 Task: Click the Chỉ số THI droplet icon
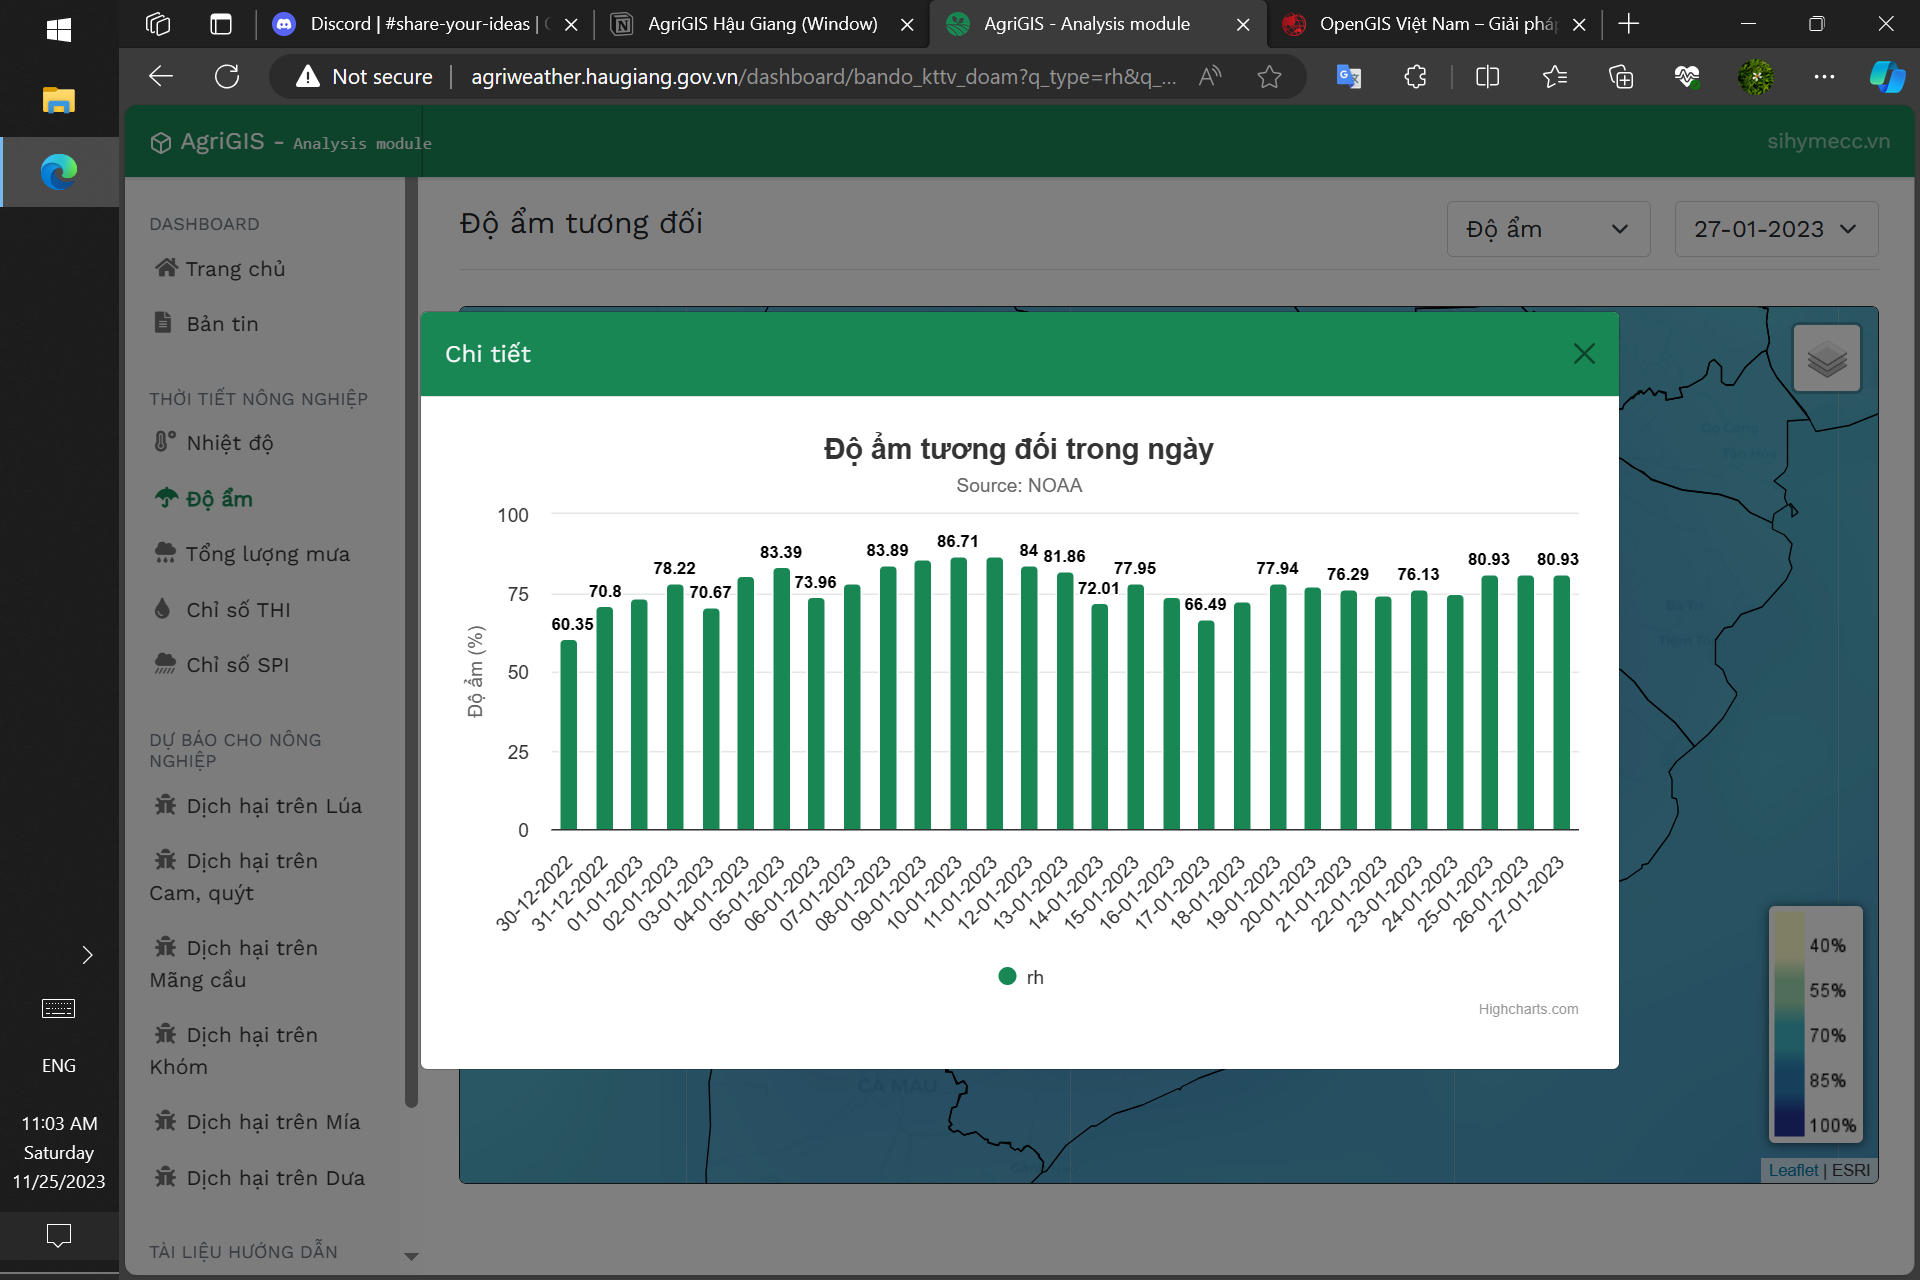[163, 608]
